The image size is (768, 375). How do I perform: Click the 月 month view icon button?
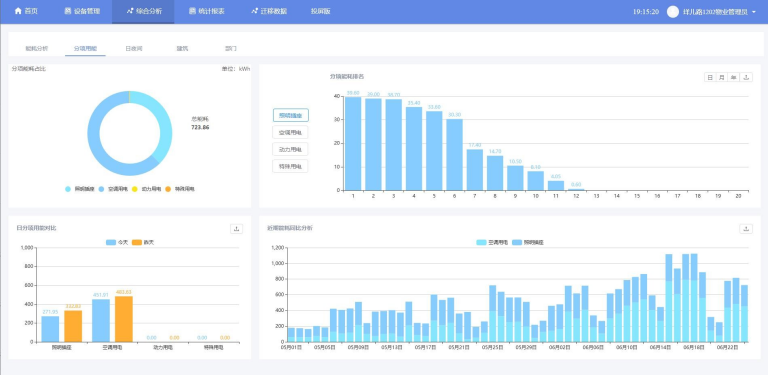(722, 77)
